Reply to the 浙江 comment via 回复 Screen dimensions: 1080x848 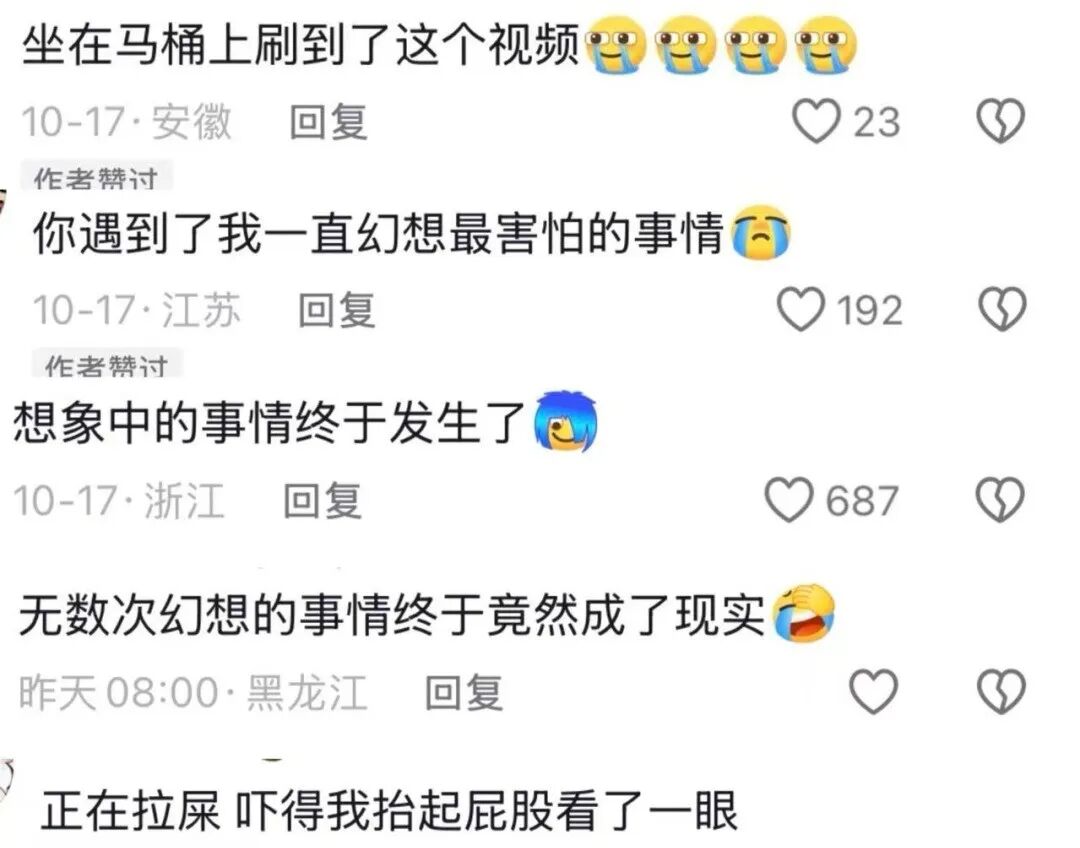322,500
